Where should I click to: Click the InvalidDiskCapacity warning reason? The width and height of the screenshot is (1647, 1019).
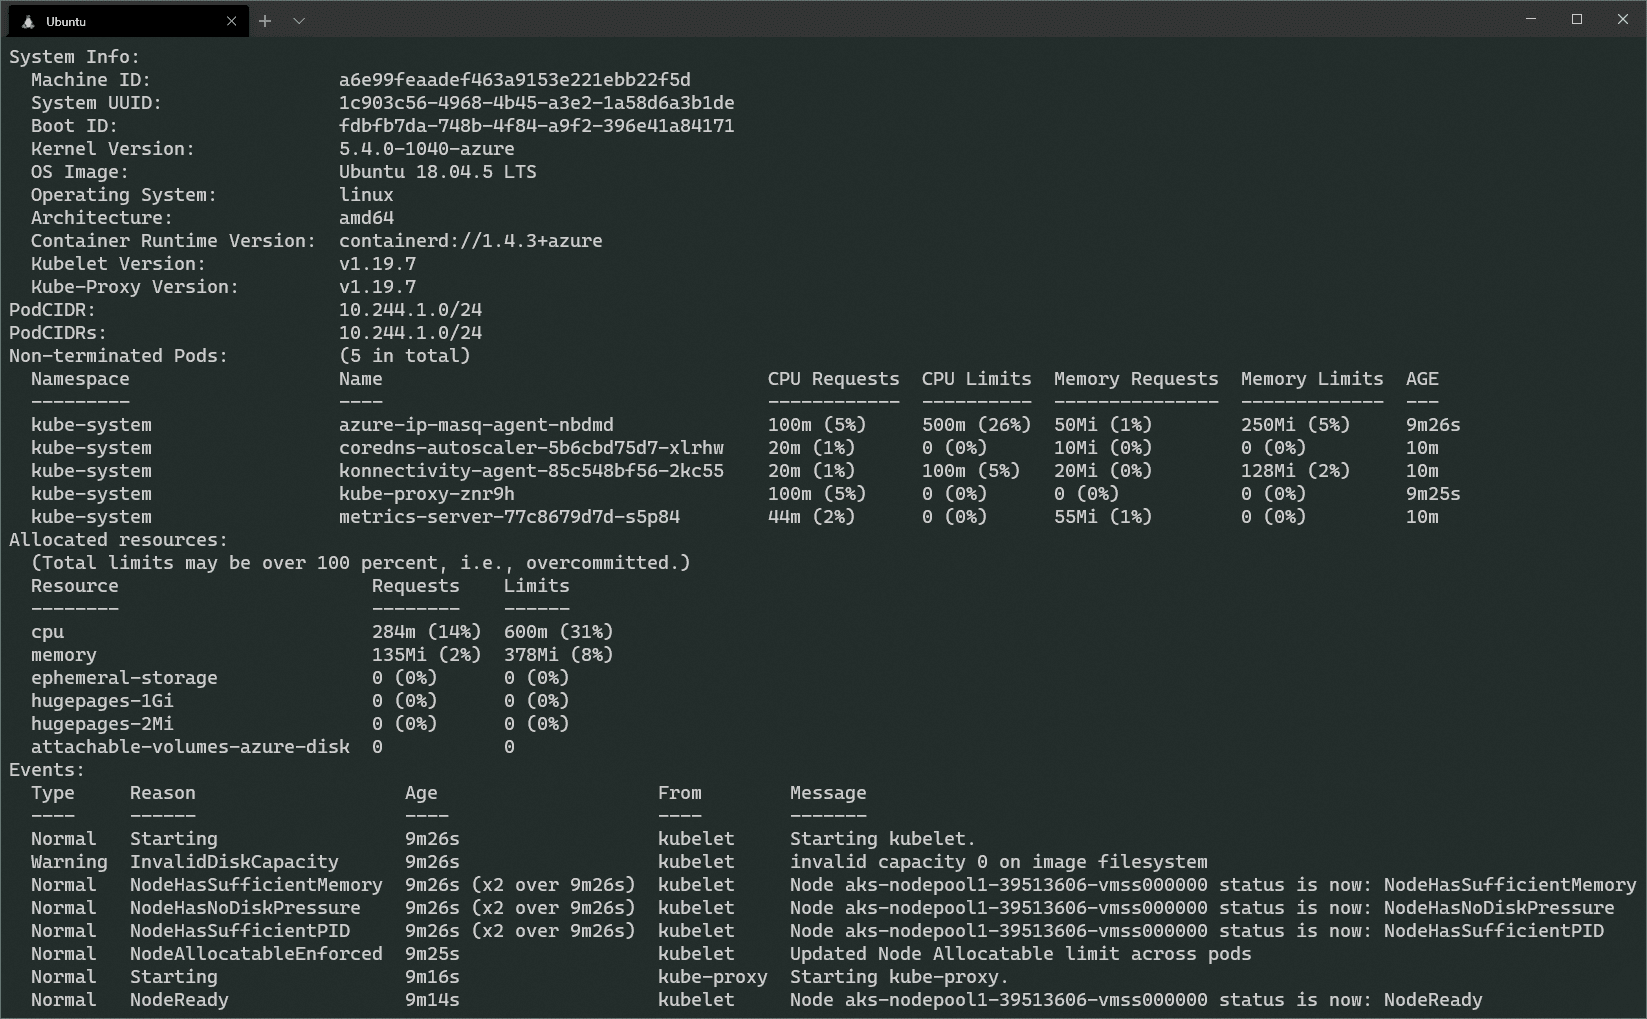pos(234,862)
